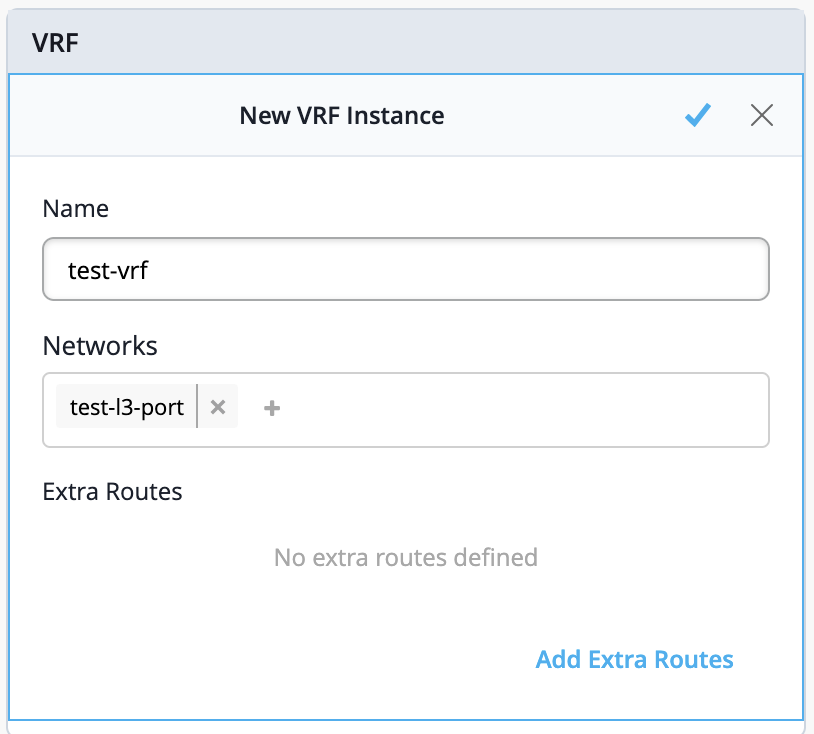Click the New VRF Instance title
This screenshot has width=814, height=734.
(342, 116)
